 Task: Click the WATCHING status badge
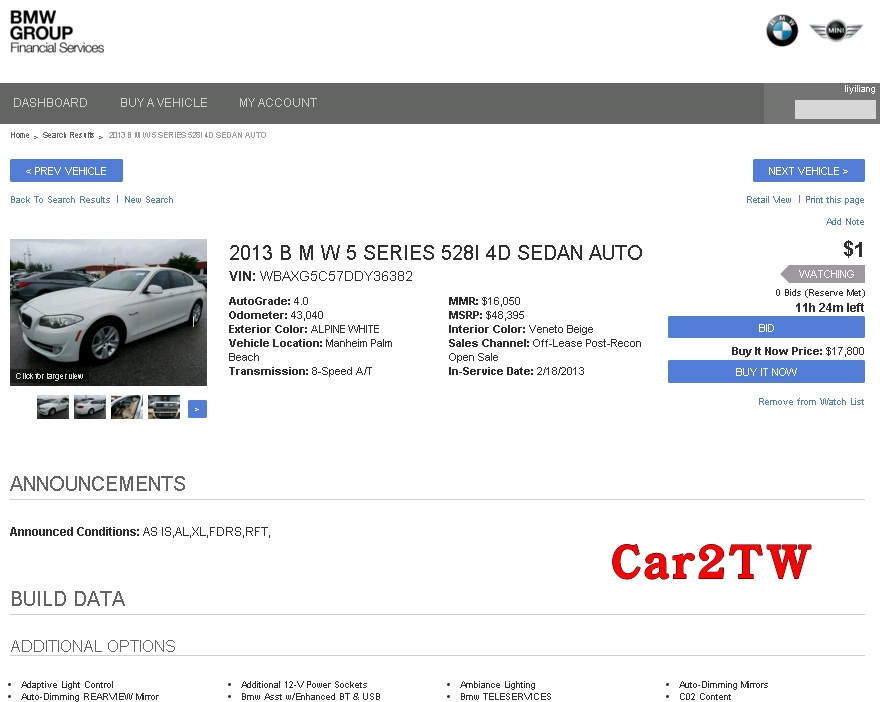[823, 274]
